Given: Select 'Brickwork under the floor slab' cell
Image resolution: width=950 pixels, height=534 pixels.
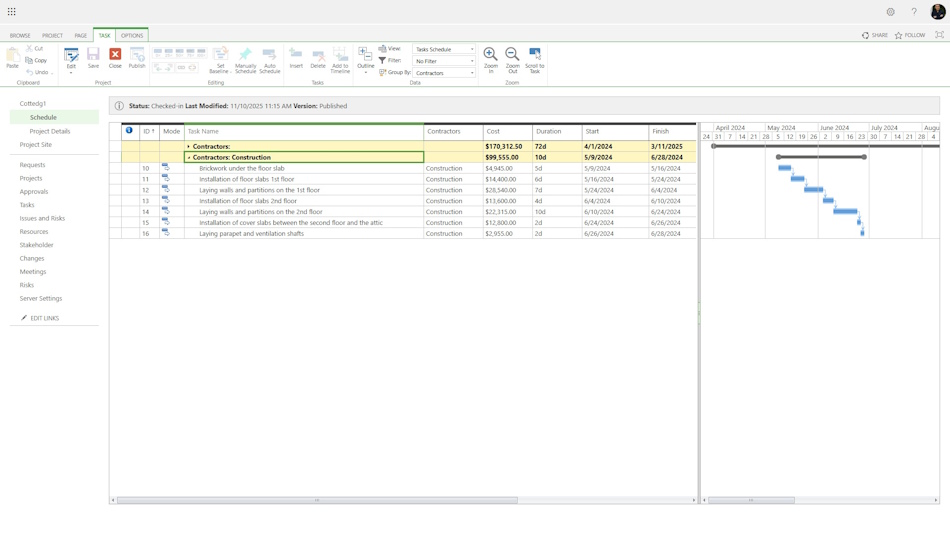Looking at the screenshot, I should (x=304, y=169).
